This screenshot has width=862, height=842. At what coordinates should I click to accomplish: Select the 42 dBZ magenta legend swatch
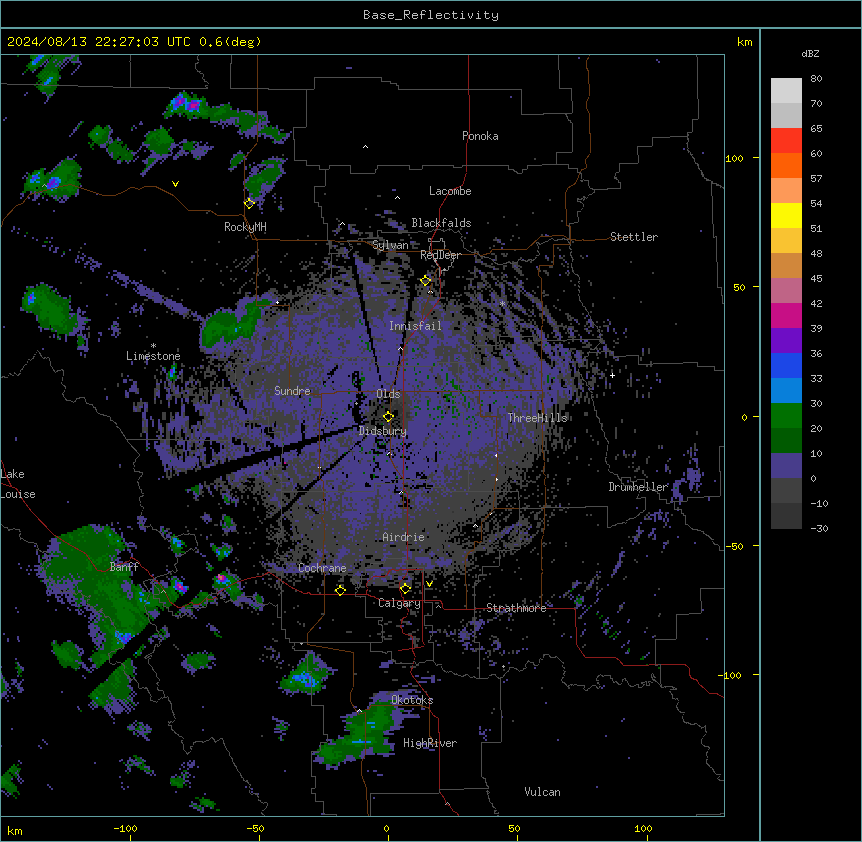point(786,315)
